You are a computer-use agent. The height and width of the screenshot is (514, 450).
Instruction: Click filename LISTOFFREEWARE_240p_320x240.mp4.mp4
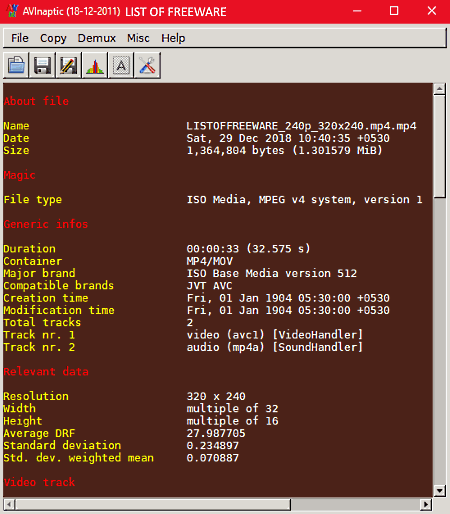pyautogui.click(x=301, y=126)
